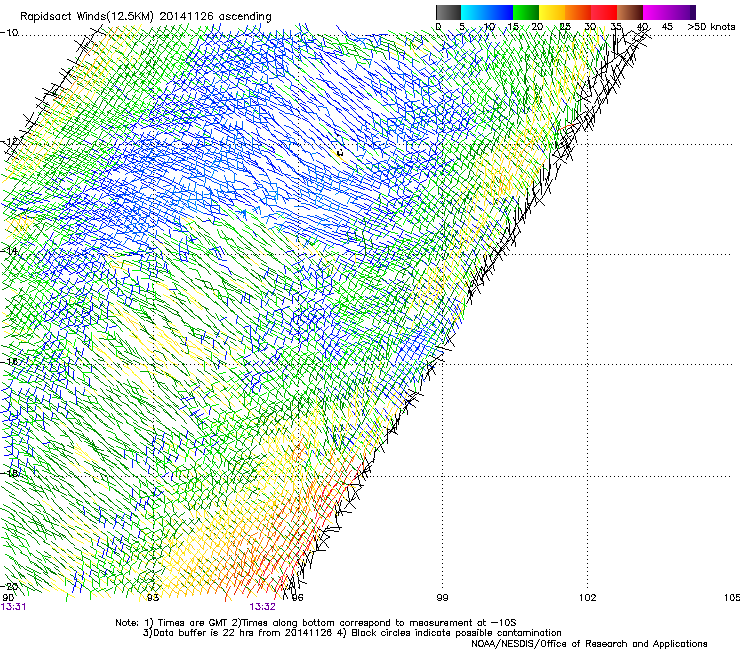This screenshot has height=650, width=740.
Task: Click the magenta 40-45 knots legend swatch
Action: click(656, 12)
